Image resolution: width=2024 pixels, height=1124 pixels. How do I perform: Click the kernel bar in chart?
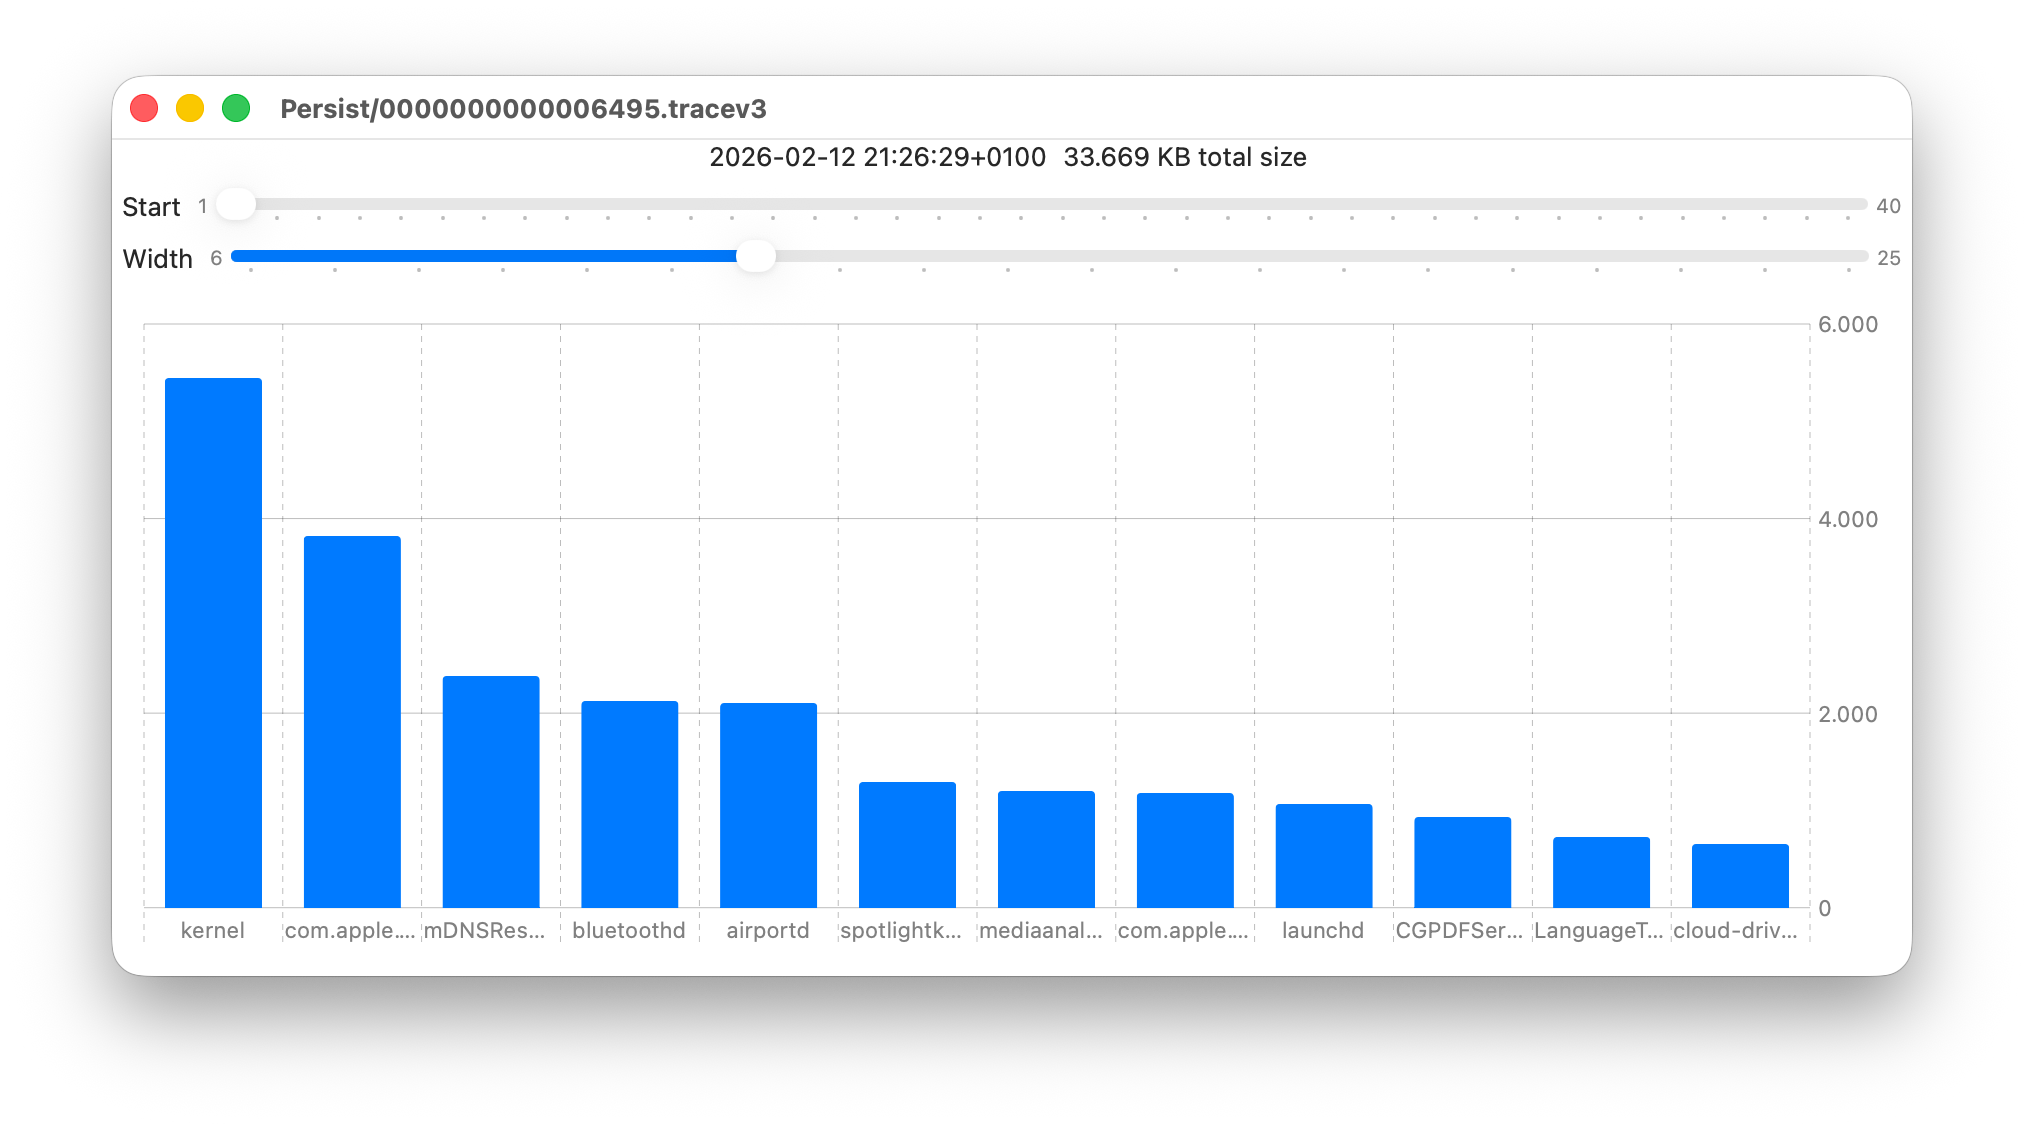(213, 642)
